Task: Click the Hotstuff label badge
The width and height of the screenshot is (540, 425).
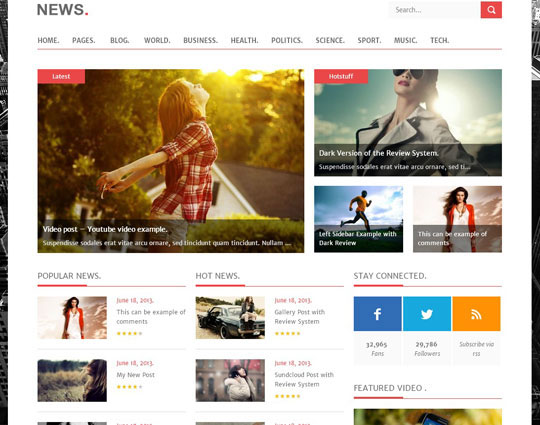Action: point(341,76)
